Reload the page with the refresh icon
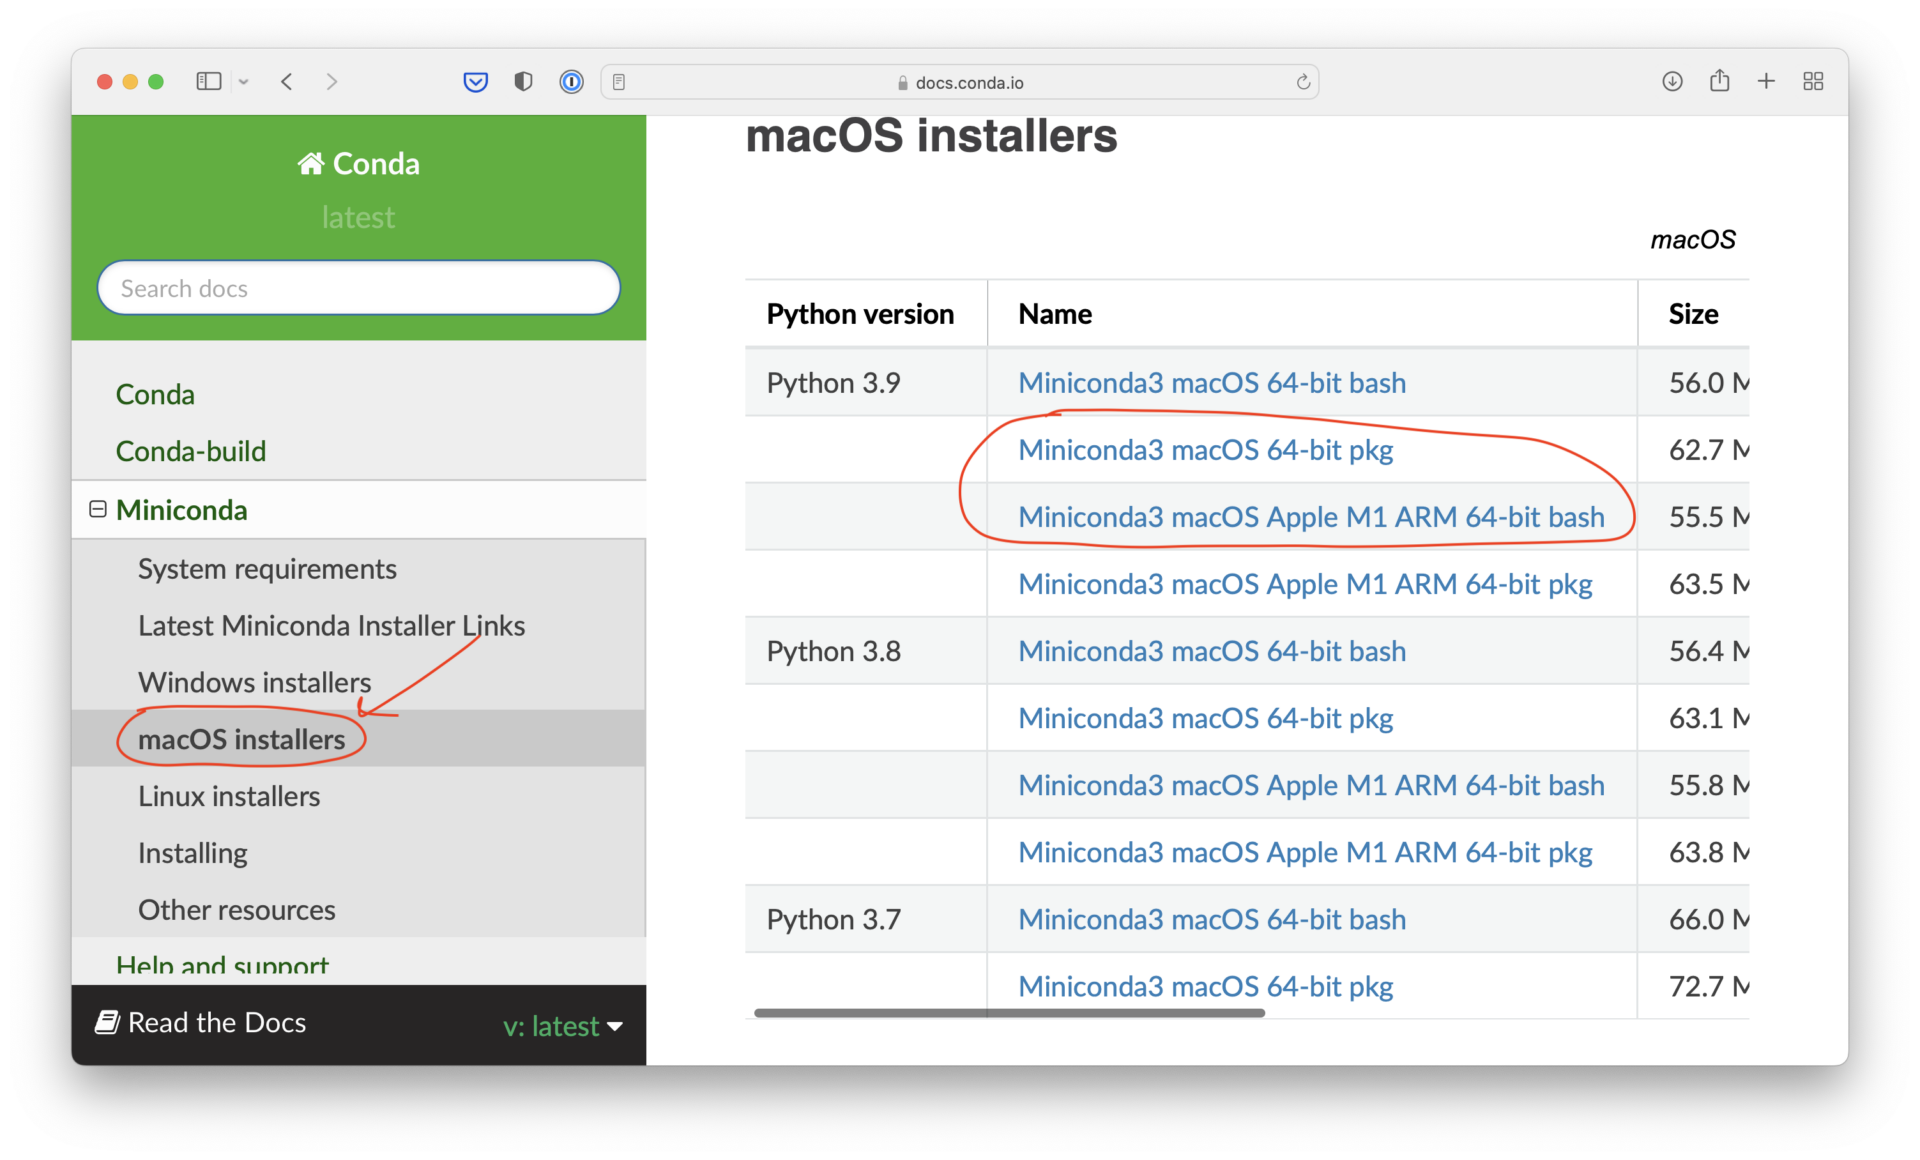This screenshot has width=1920, height=1160. pos(1303,82)
